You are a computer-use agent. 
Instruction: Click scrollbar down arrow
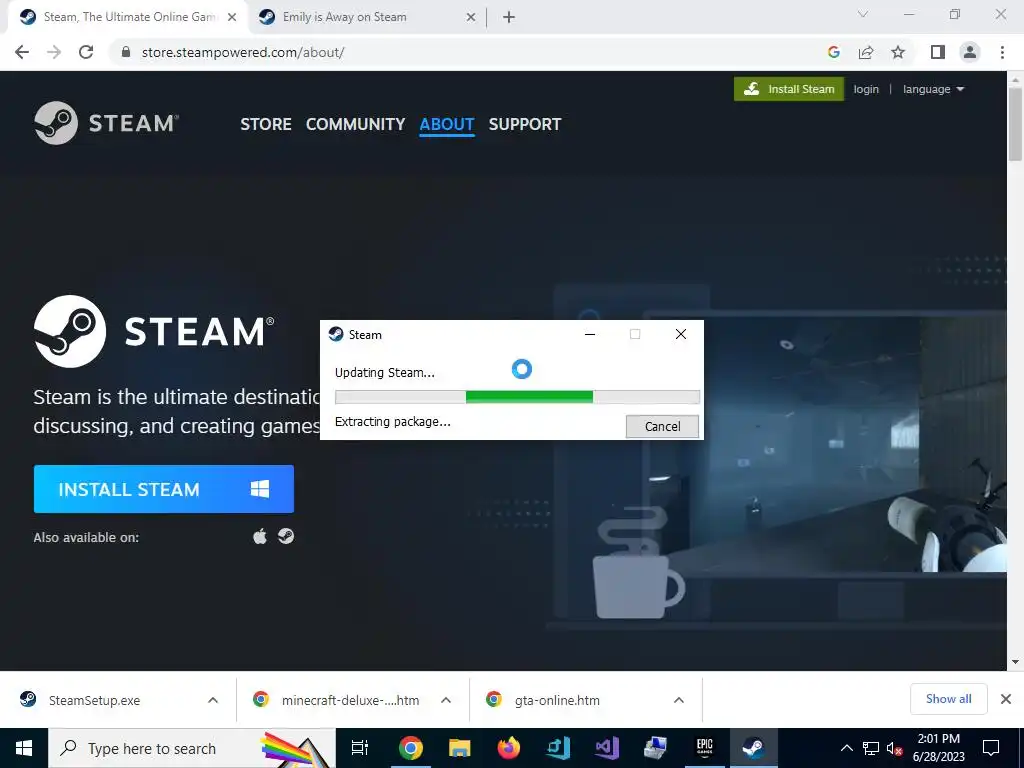(1015, 662)
